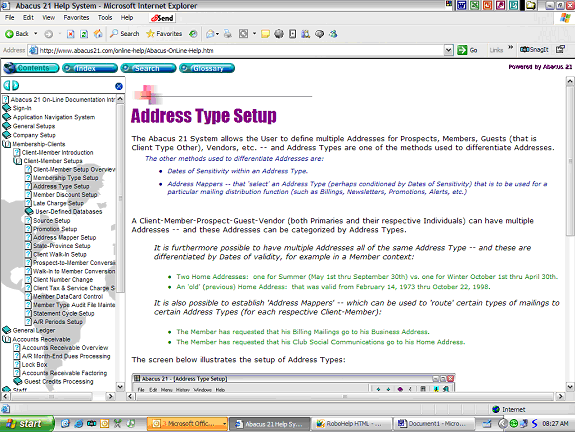Click the Mail icon in toolbar

click(x=210, y=34)
